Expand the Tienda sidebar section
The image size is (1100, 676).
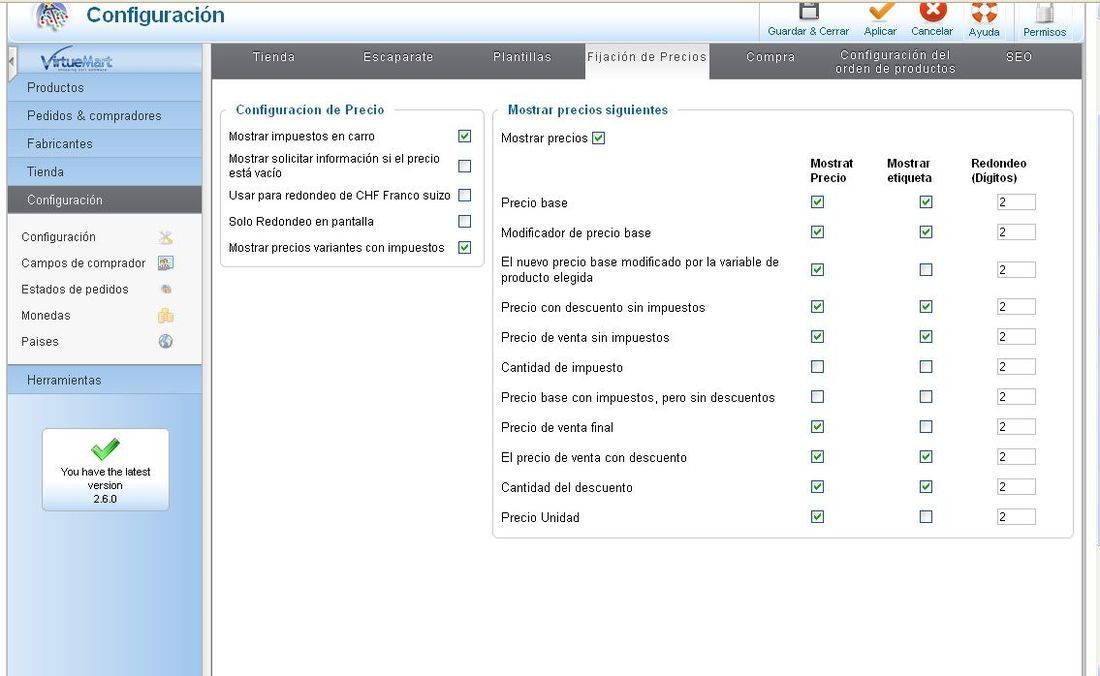(105, 172)
